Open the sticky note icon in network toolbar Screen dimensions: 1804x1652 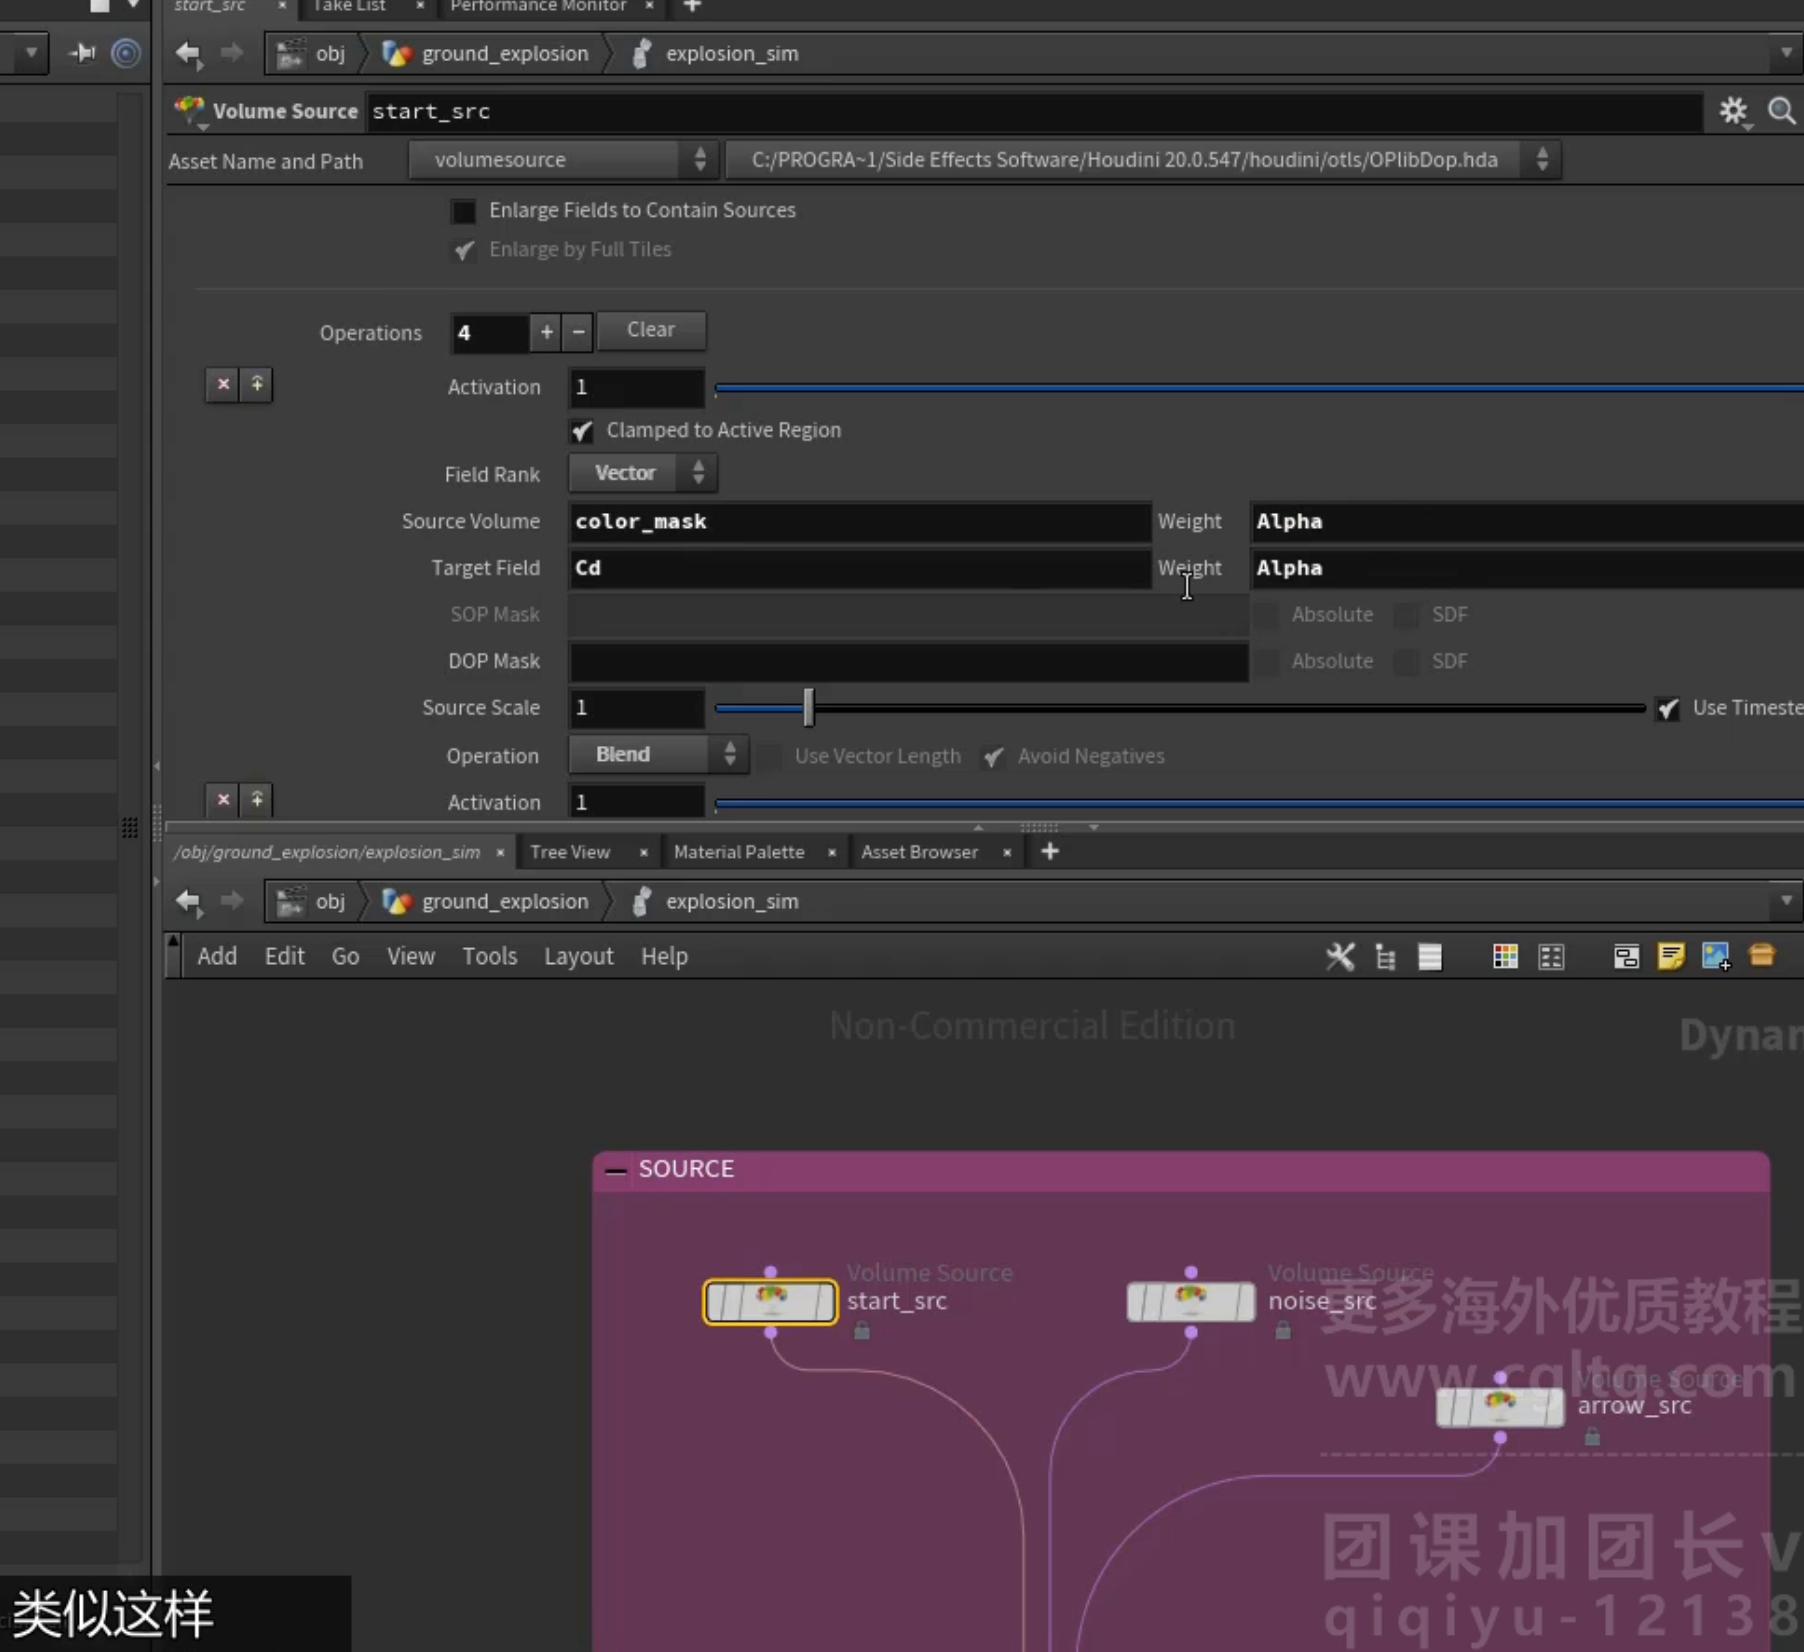[1670, 956]
